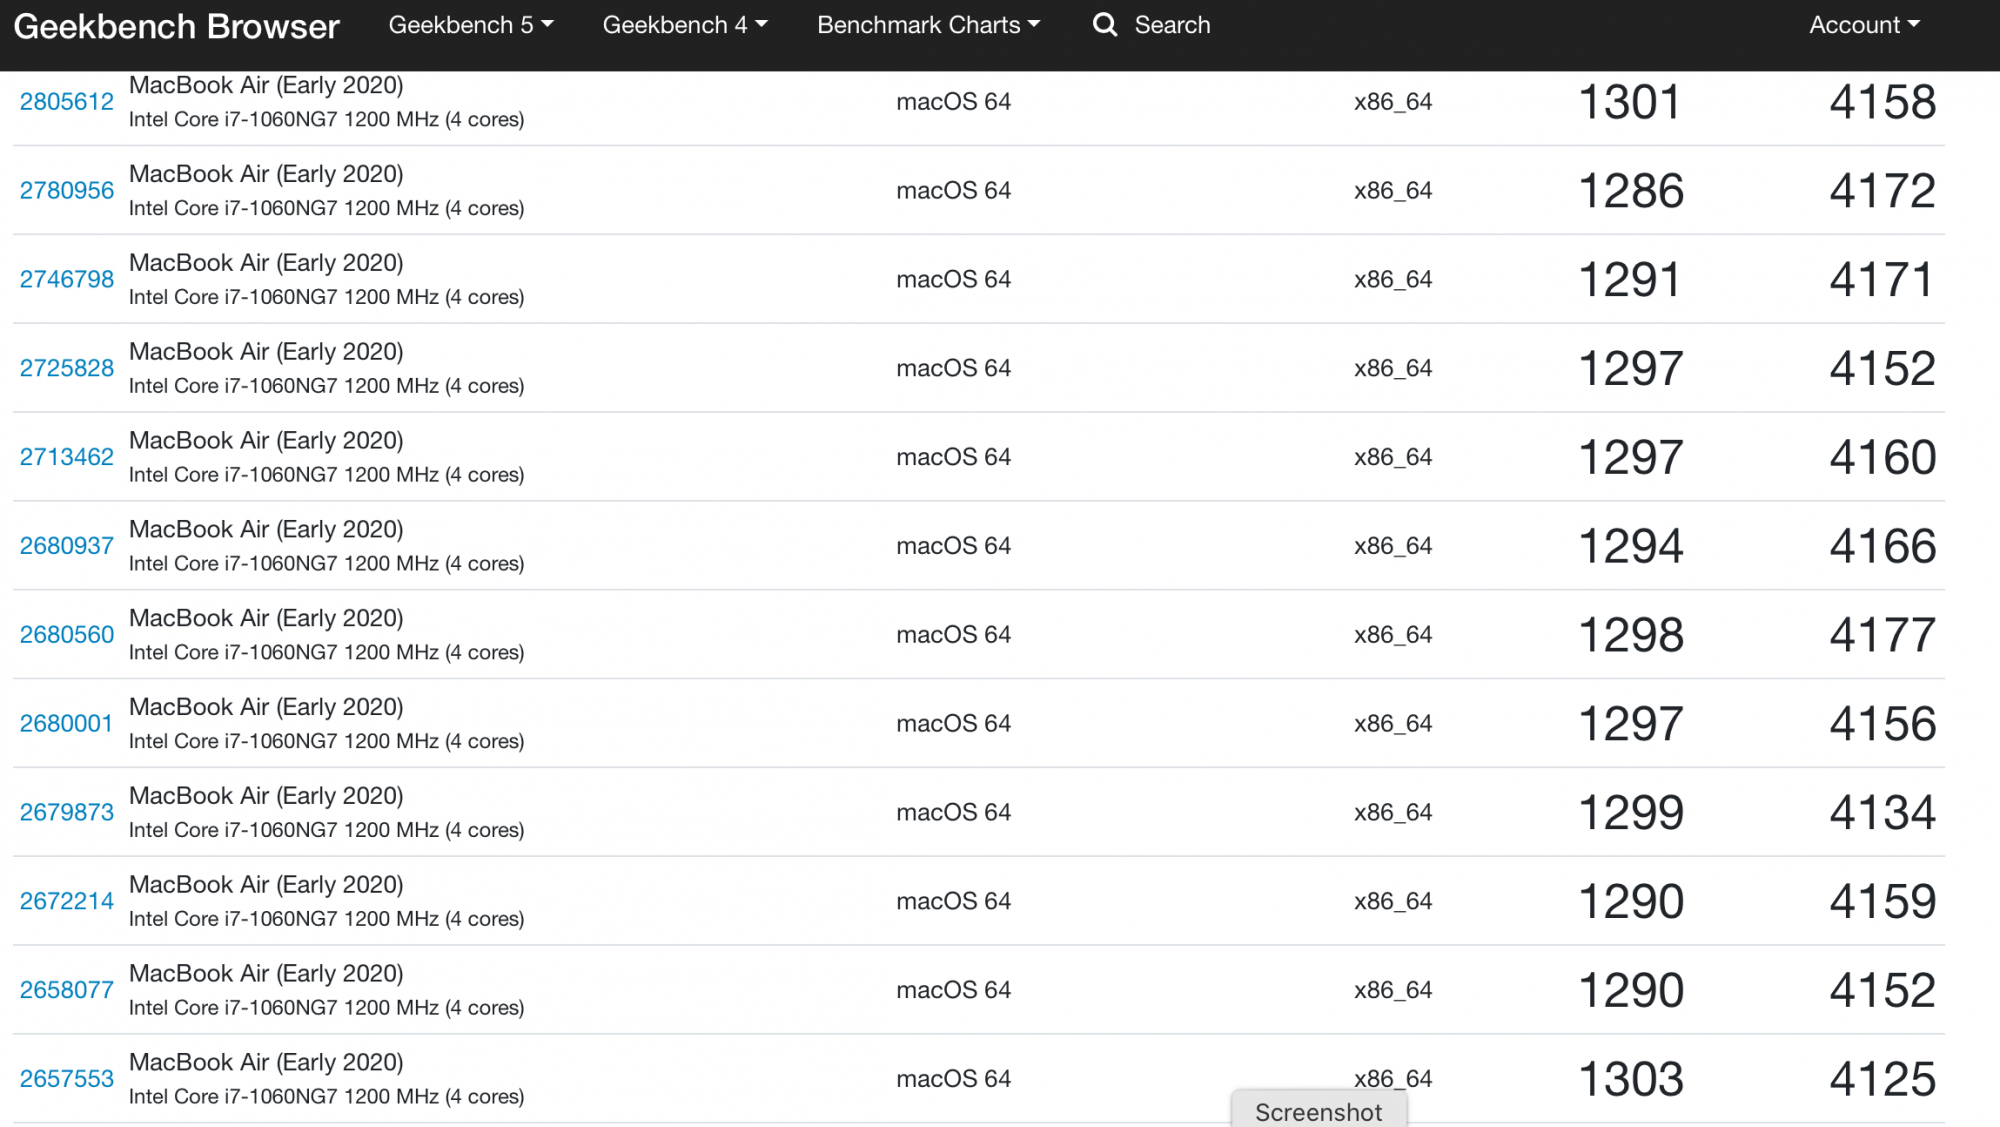Expand the Geekbench 4 dropdown
The width and height of the screenshot is (2000, 1127).
point(684,25)
